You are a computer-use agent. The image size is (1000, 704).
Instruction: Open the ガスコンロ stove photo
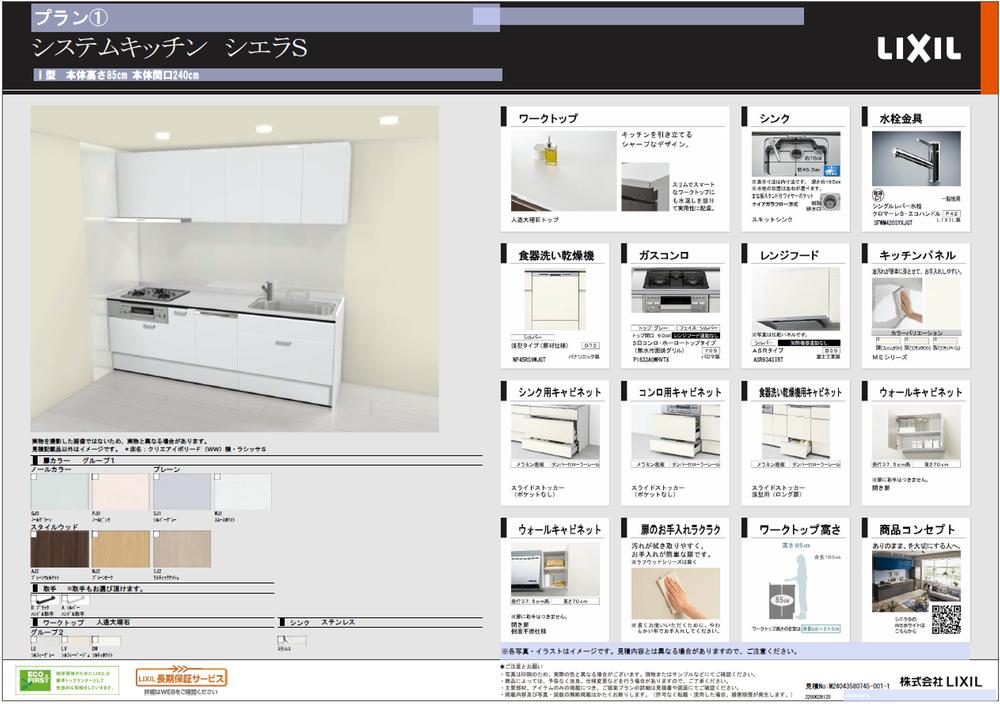pos(675,290)
